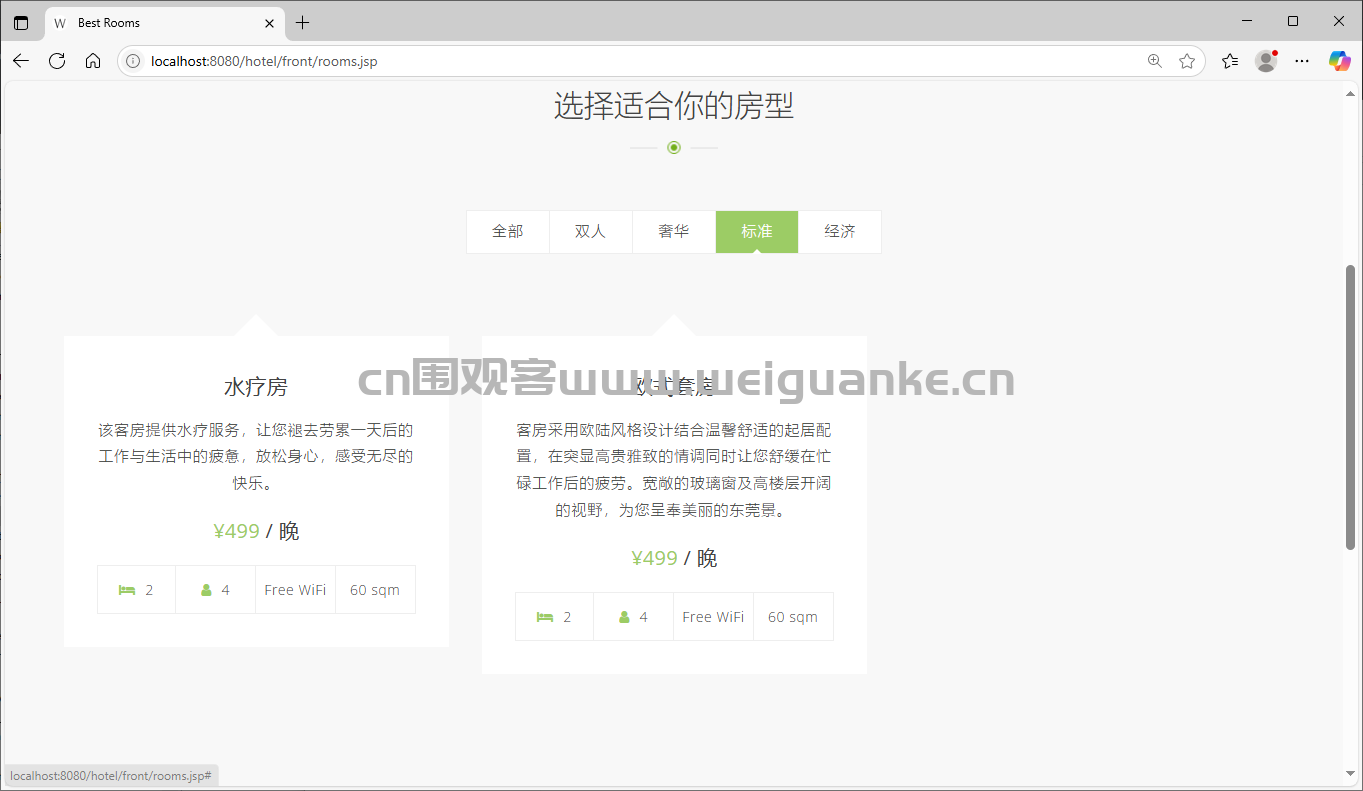Click the person icon on 欧式套房 card
Viewport: 1363px width, 791px height.
[x=624, y=616]
